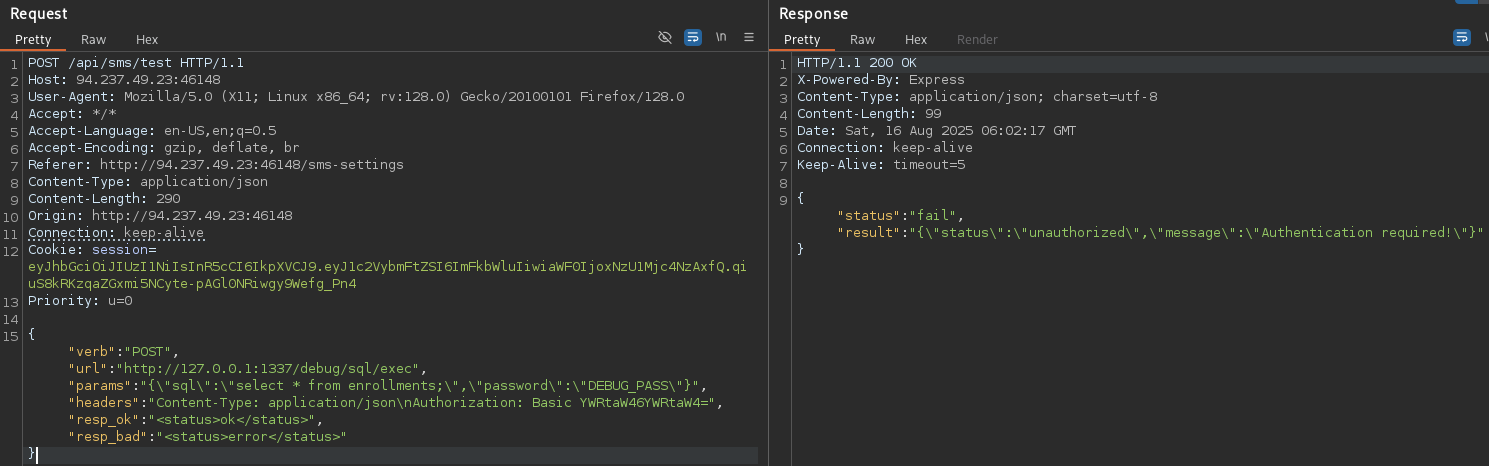1489x466 pixels.
Task: Click the "result" unauthorized message line
Action: [1159, 233]
